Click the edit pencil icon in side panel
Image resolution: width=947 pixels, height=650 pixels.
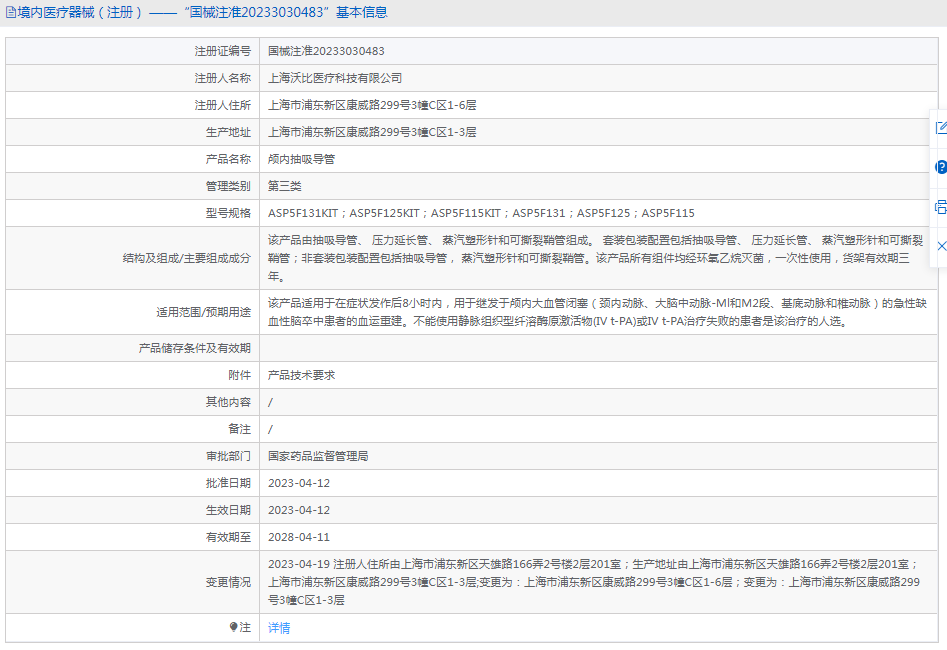[x=941, y=127]
